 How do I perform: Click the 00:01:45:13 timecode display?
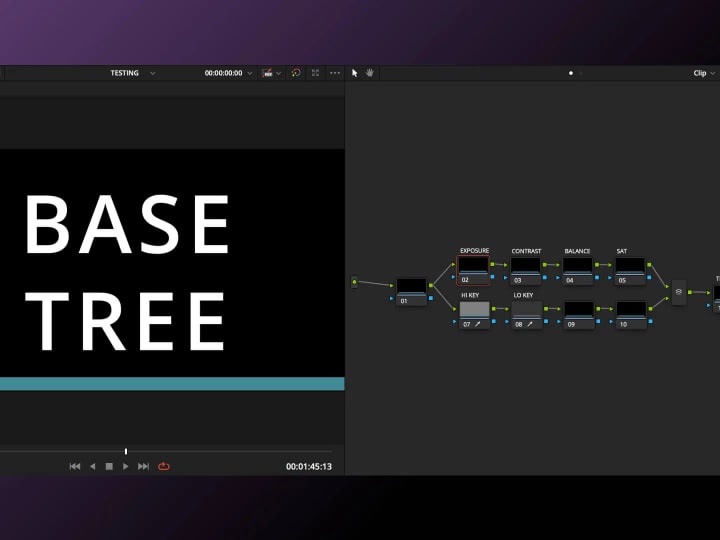(x=309, y=467)
